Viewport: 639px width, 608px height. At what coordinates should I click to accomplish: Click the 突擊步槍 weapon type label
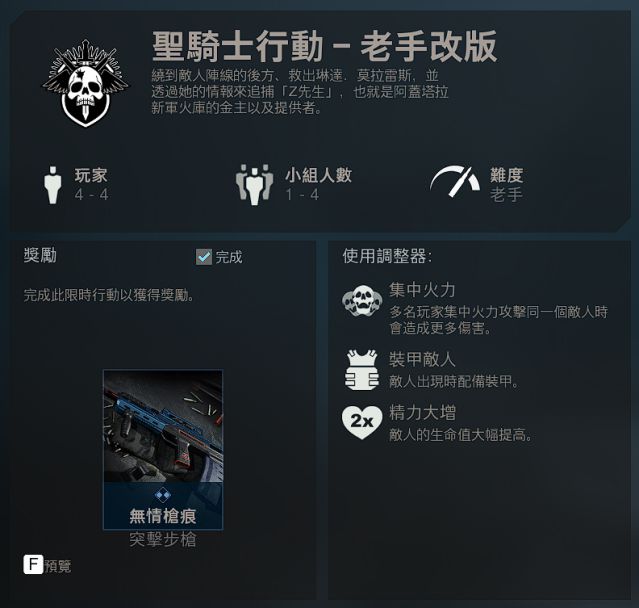coord(163,540)
